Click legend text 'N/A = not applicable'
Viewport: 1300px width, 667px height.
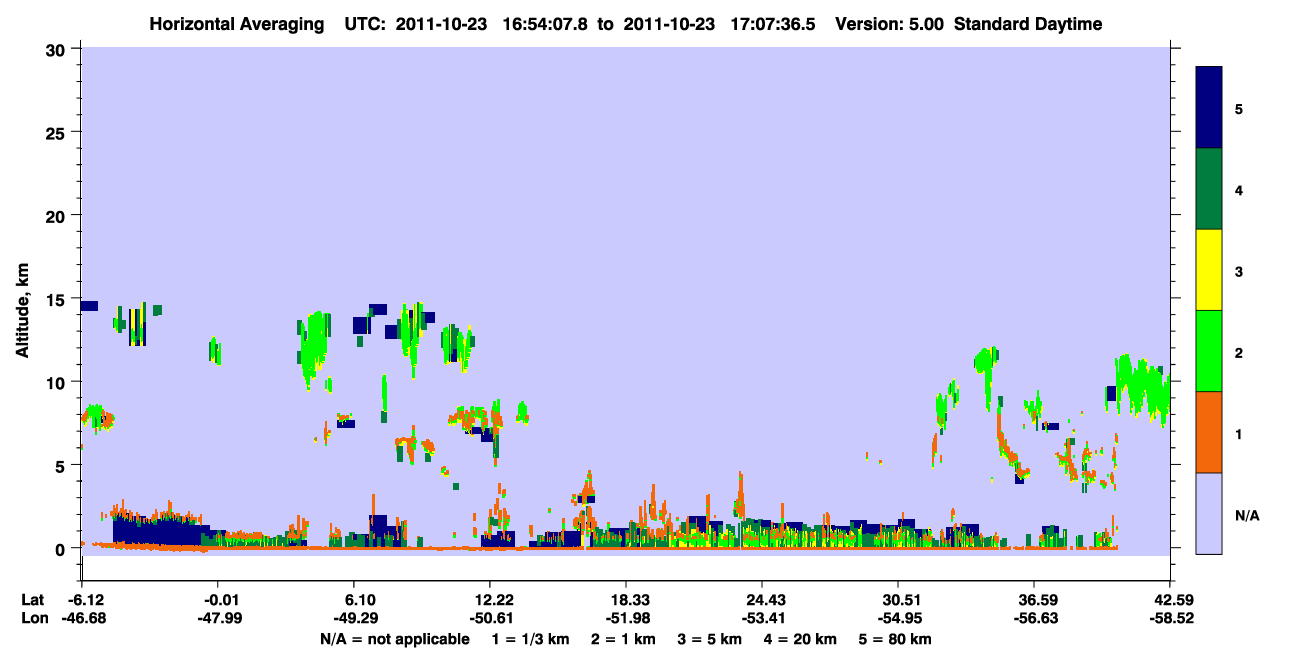pyautogui.click(x=394, y=639)
